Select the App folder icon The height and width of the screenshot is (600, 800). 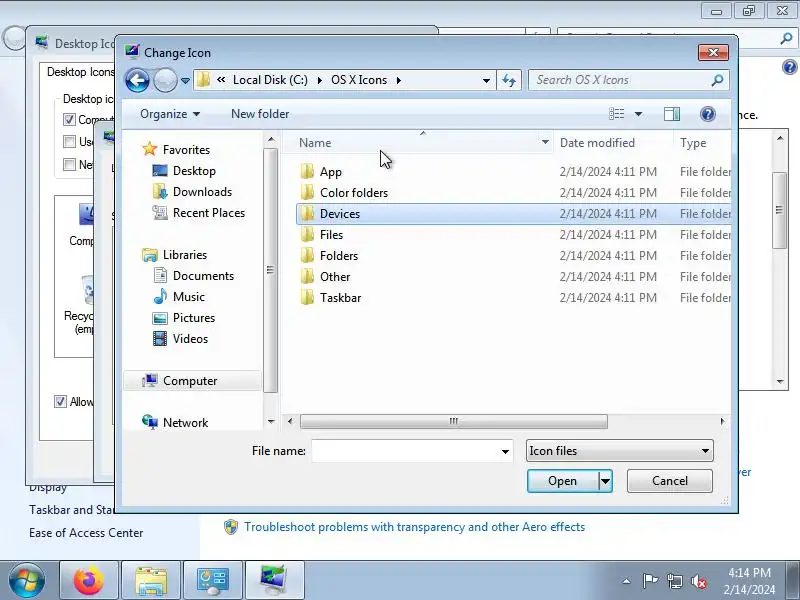point(307,171)
